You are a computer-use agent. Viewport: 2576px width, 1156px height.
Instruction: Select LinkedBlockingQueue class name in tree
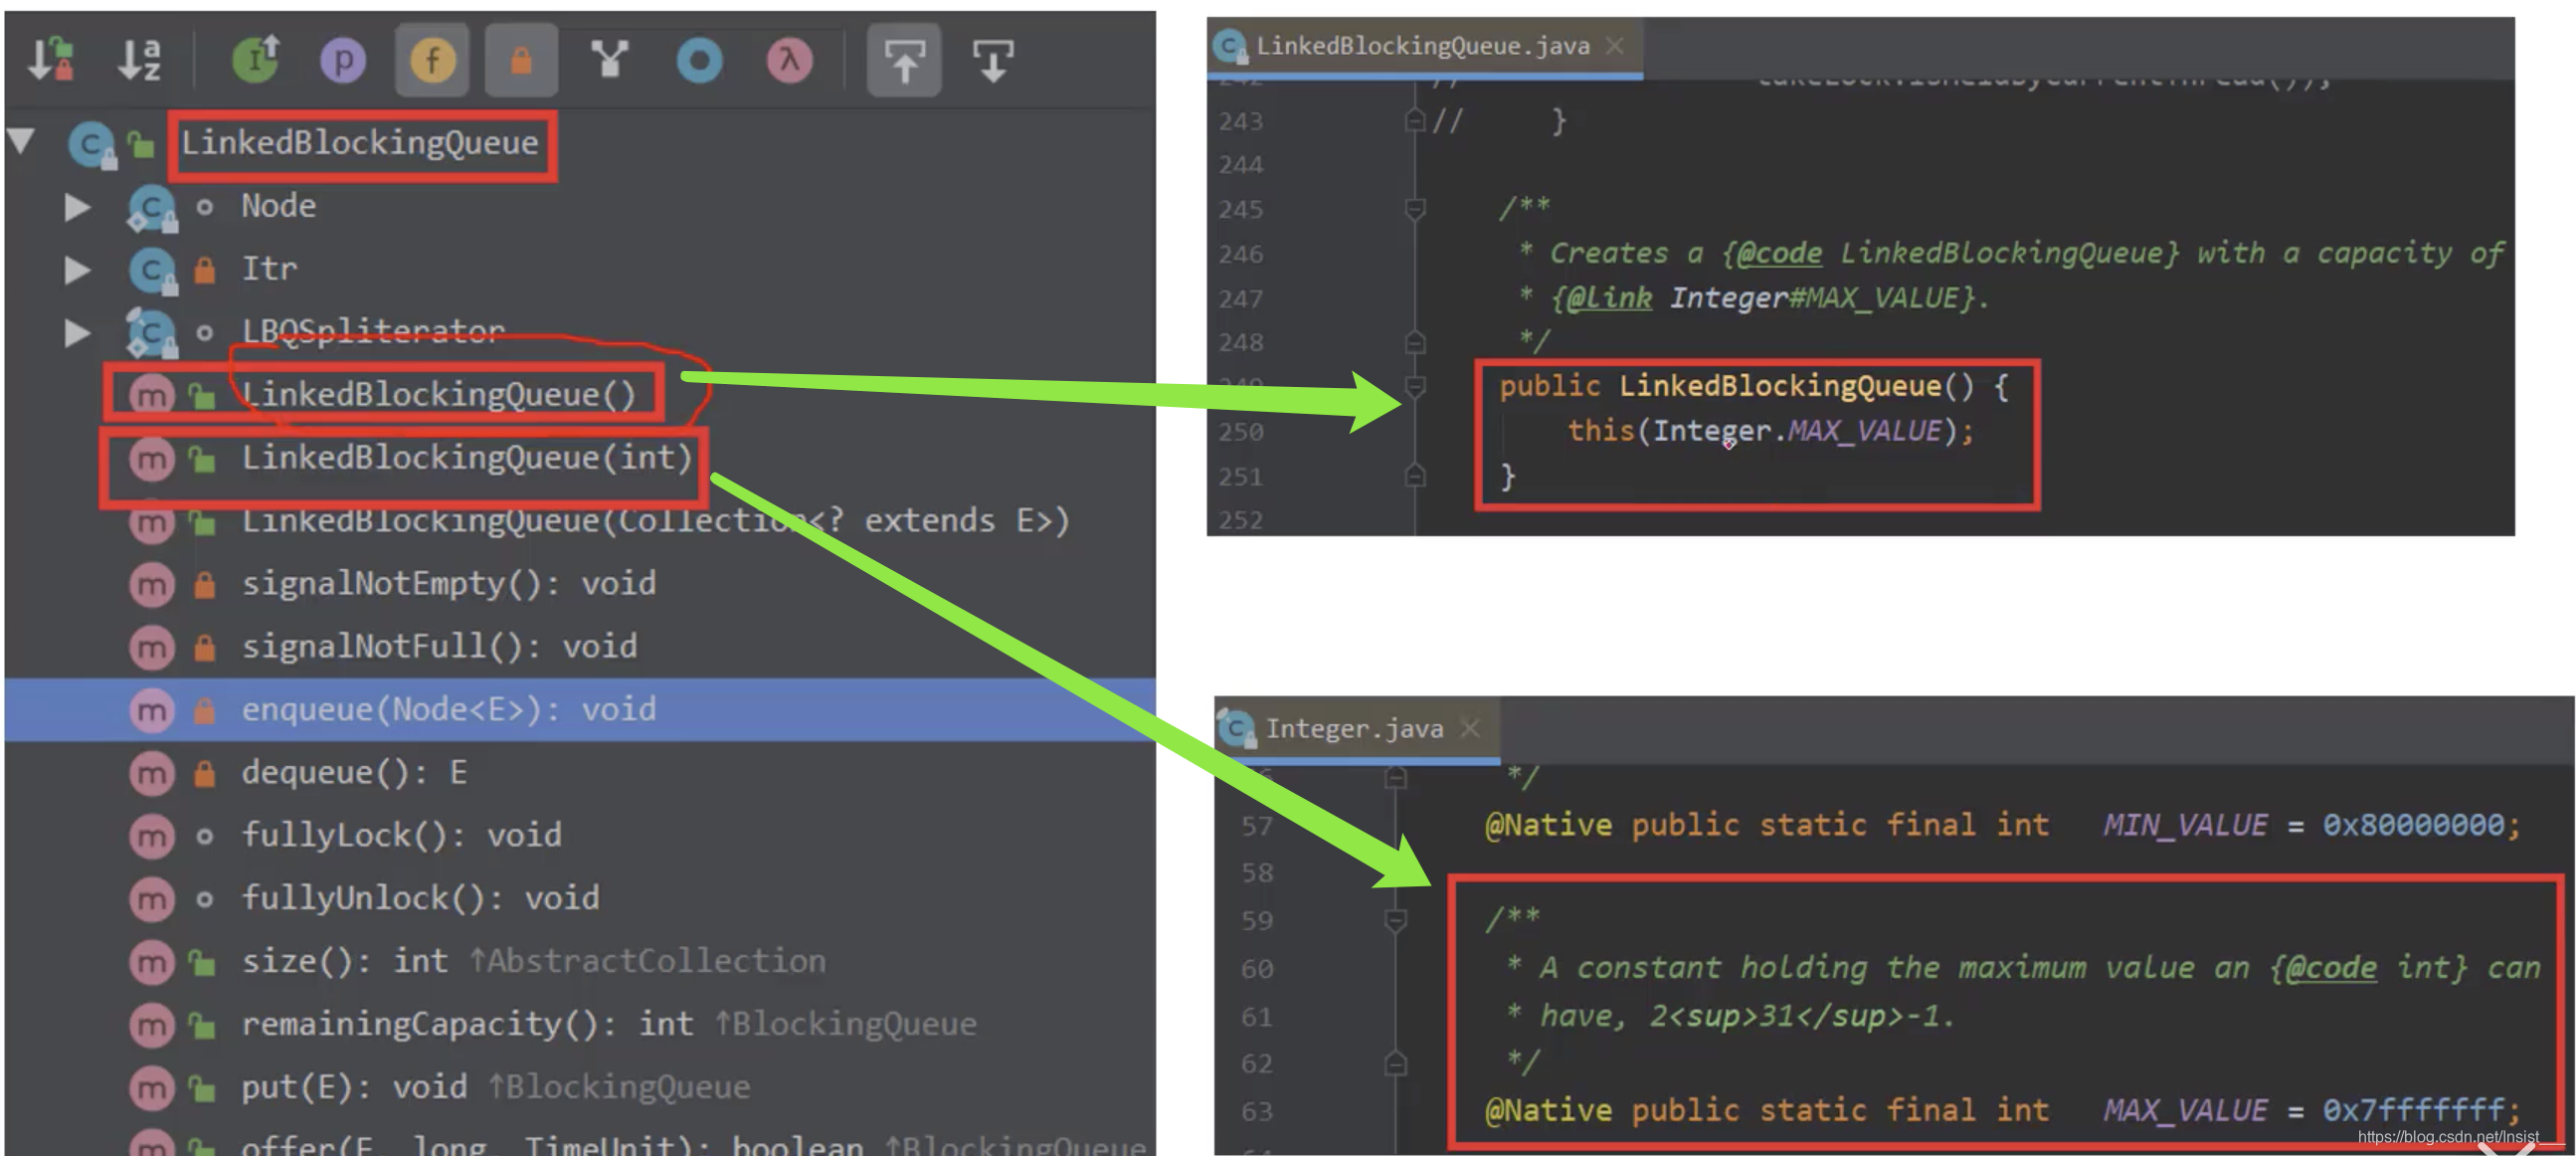[x=360, y=143]
